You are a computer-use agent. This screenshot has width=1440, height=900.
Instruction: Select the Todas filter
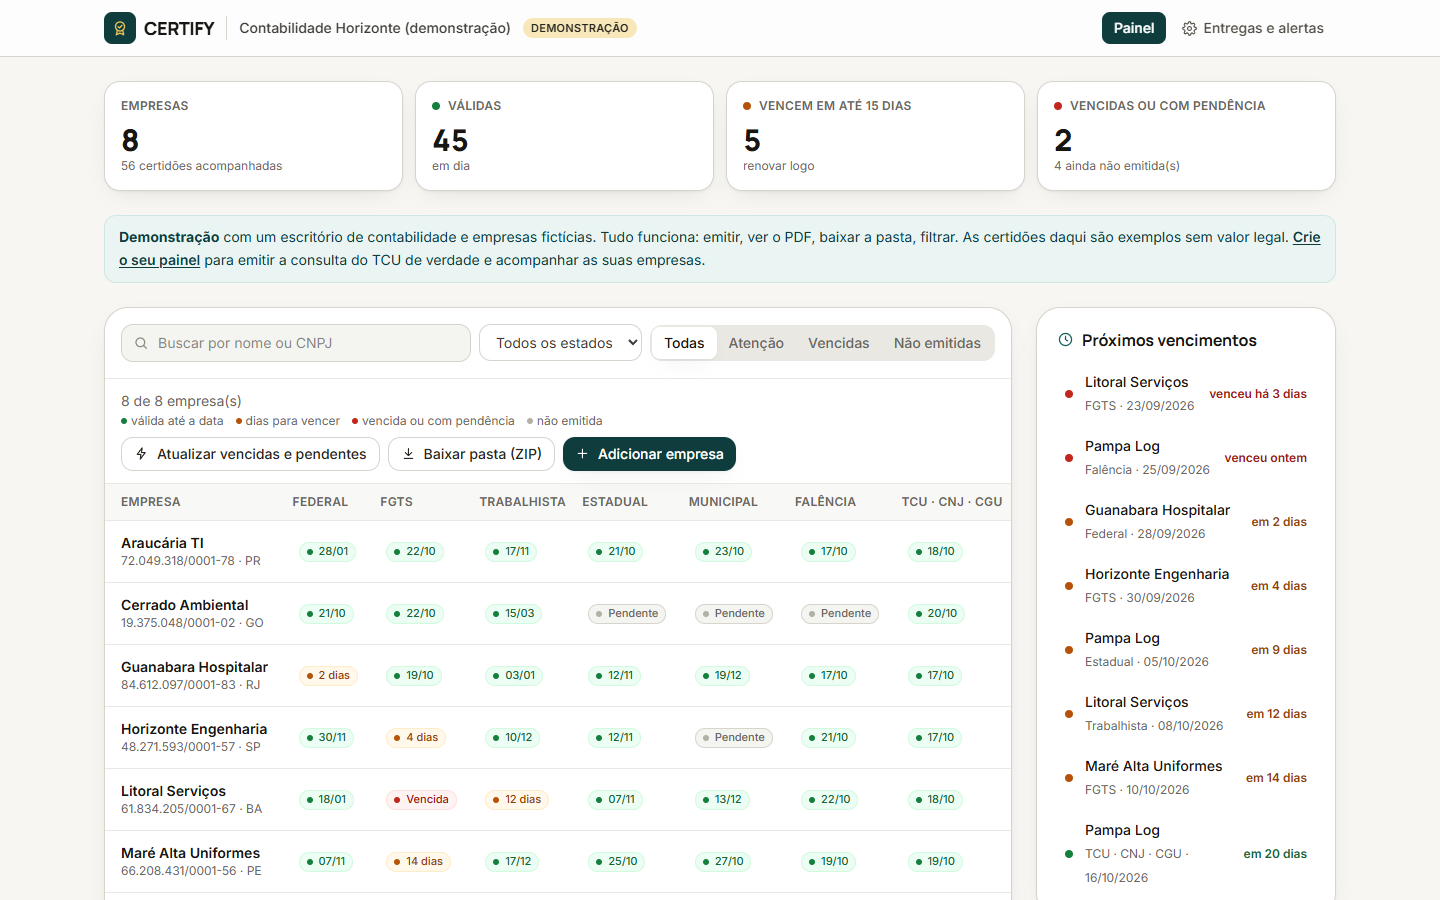[684, 343]
